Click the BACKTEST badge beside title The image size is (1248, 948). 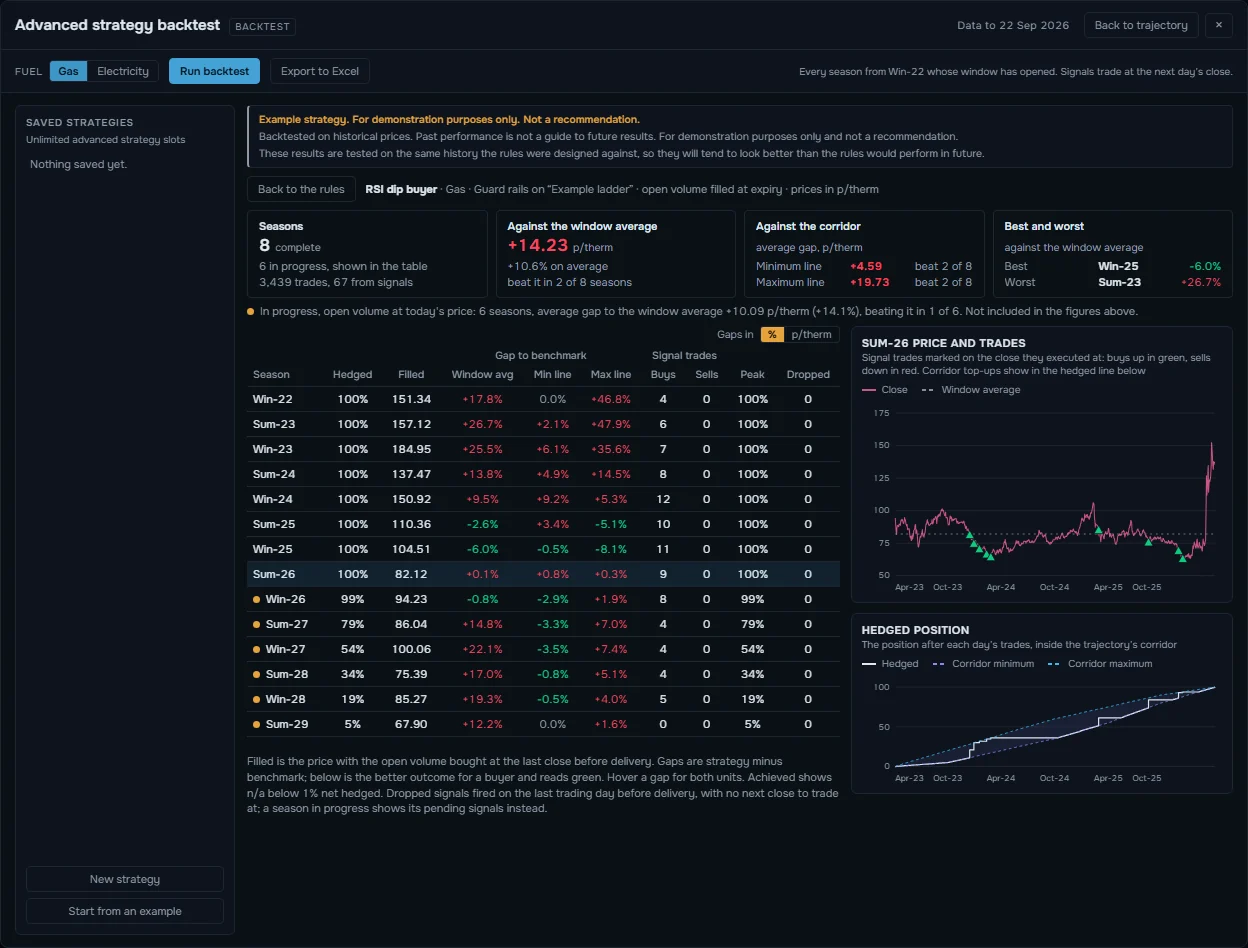(262, 27)
